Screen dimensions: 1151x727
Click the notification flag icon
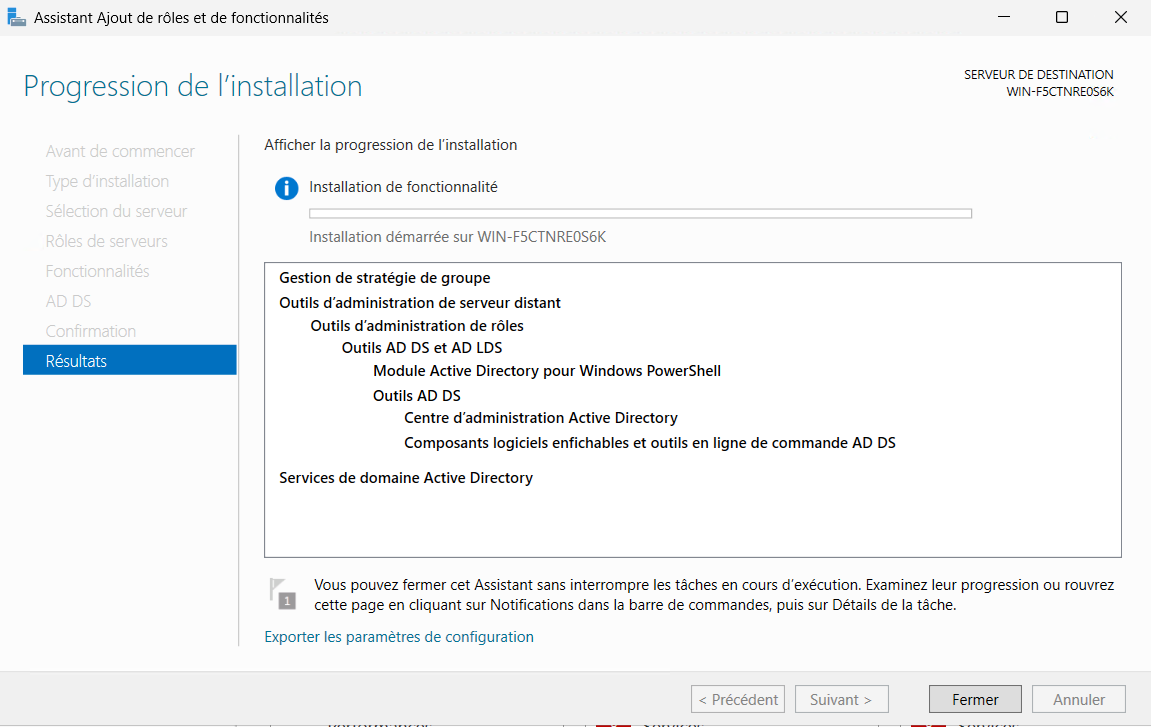285,592
